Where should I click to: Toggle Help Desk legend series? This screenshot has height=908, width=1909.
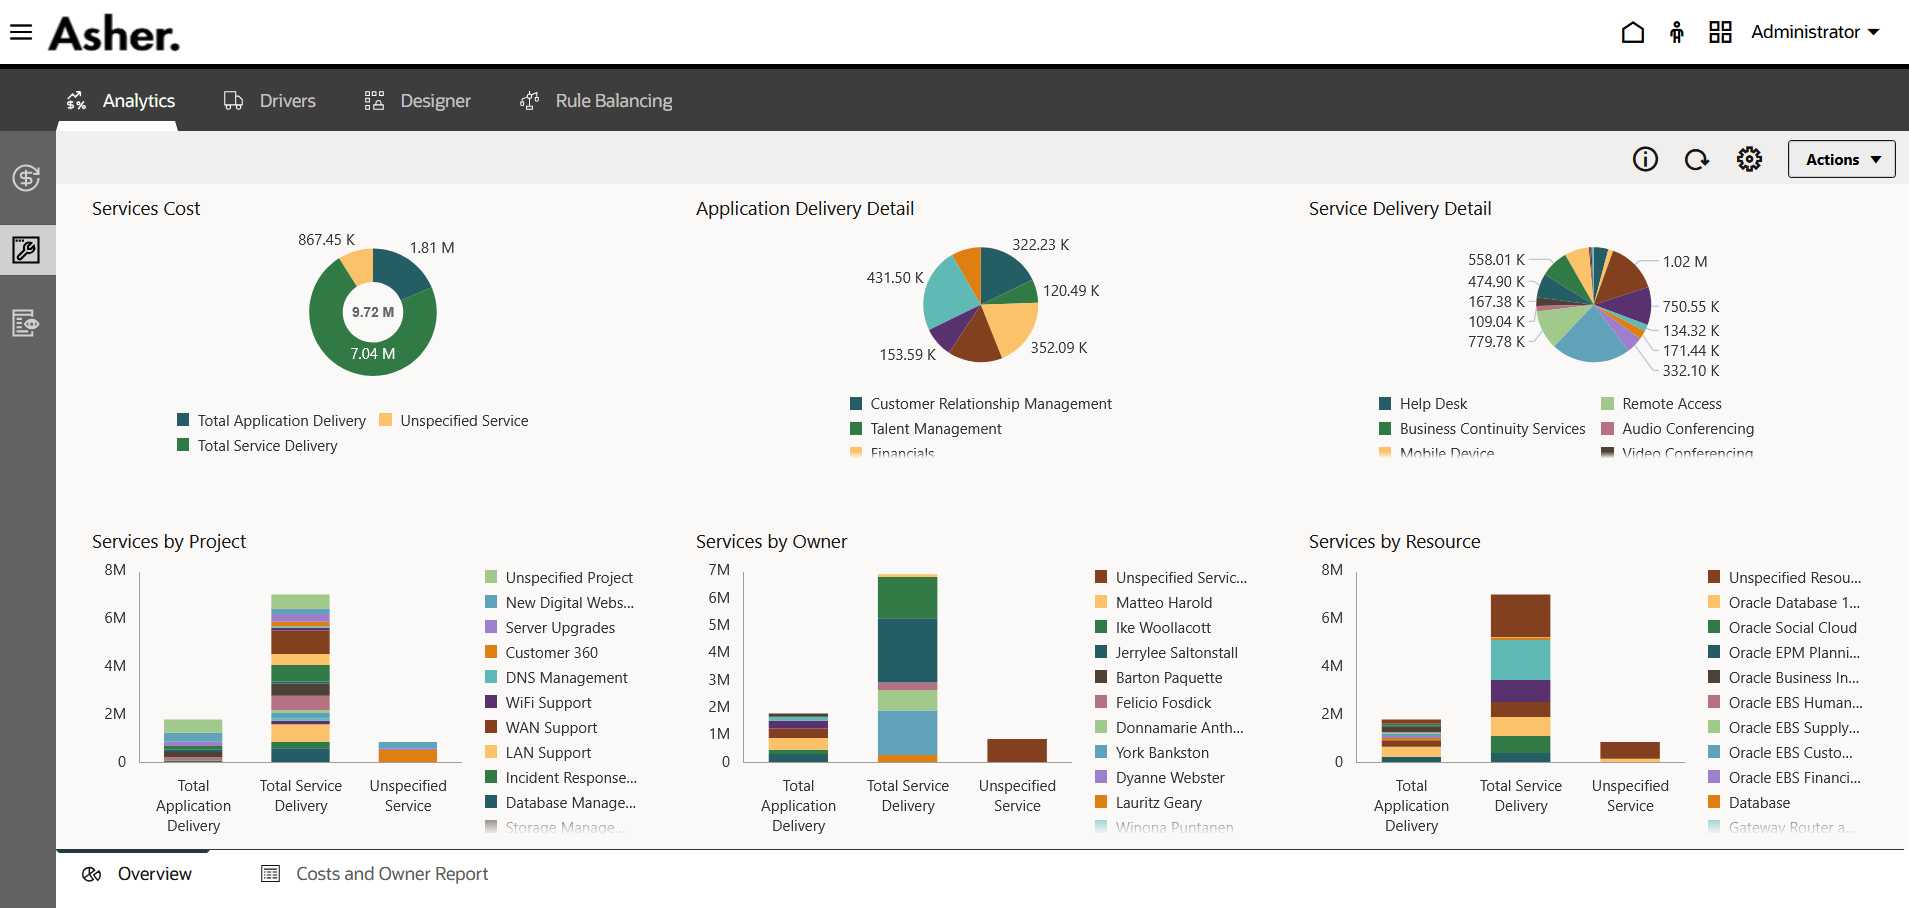pyautogui.click(x=1432, y=404)
